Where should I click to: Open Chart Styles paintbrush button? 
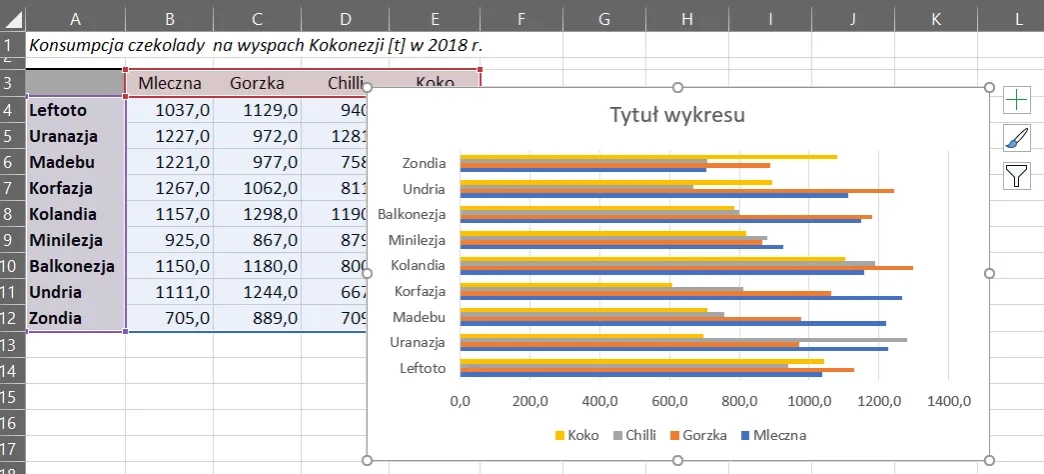[1016, 138]
